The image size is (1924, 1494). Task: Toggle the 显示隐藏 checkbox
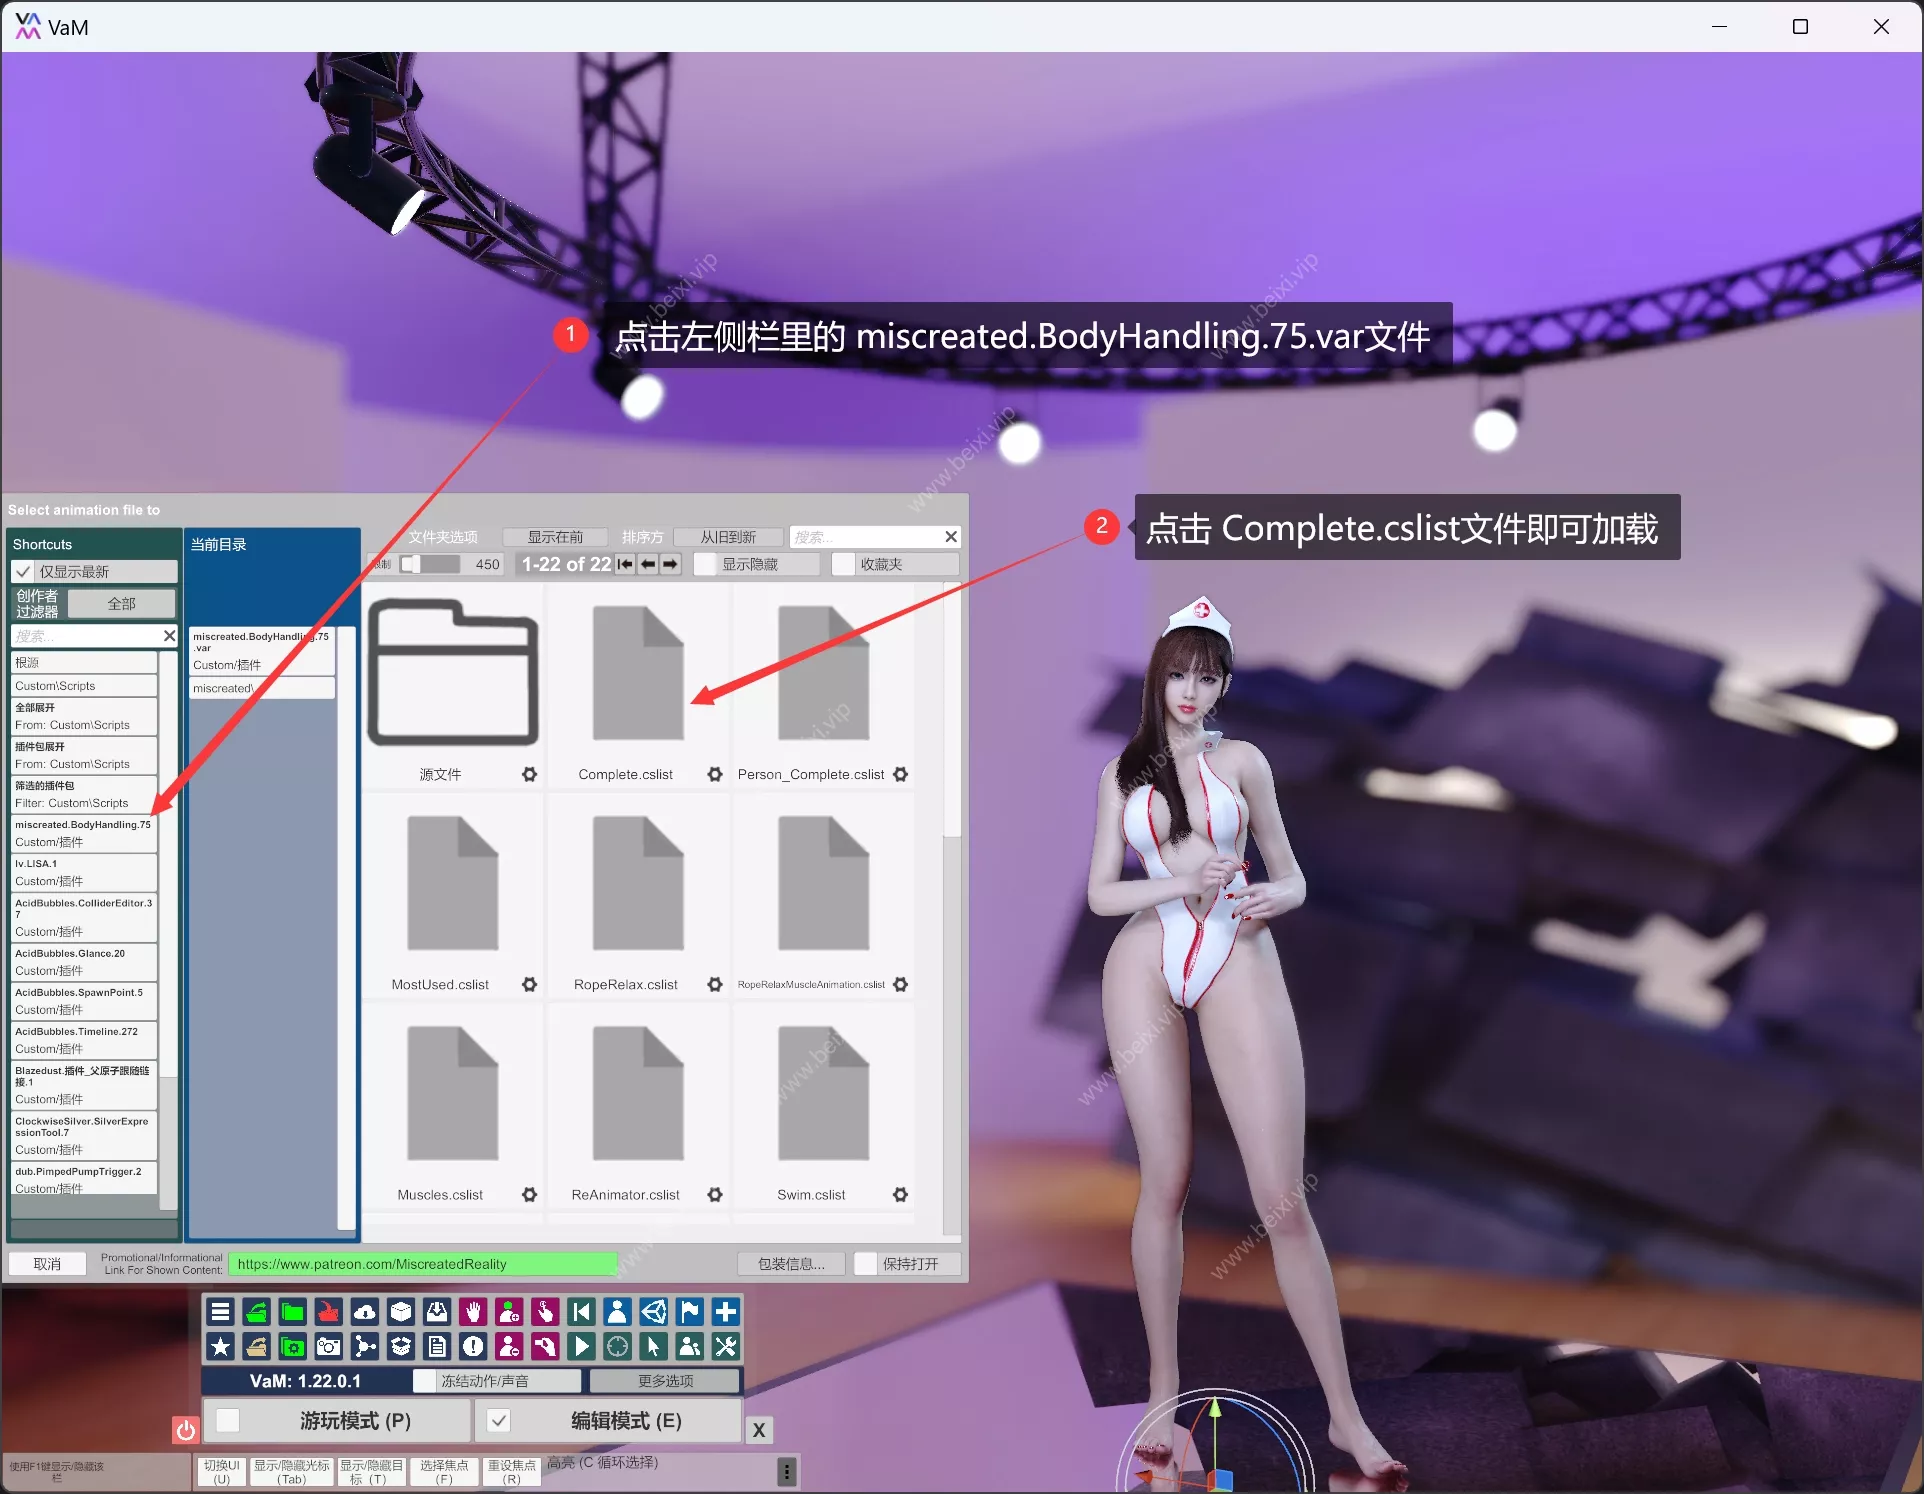pyautogui.click(x=706, y=564)
